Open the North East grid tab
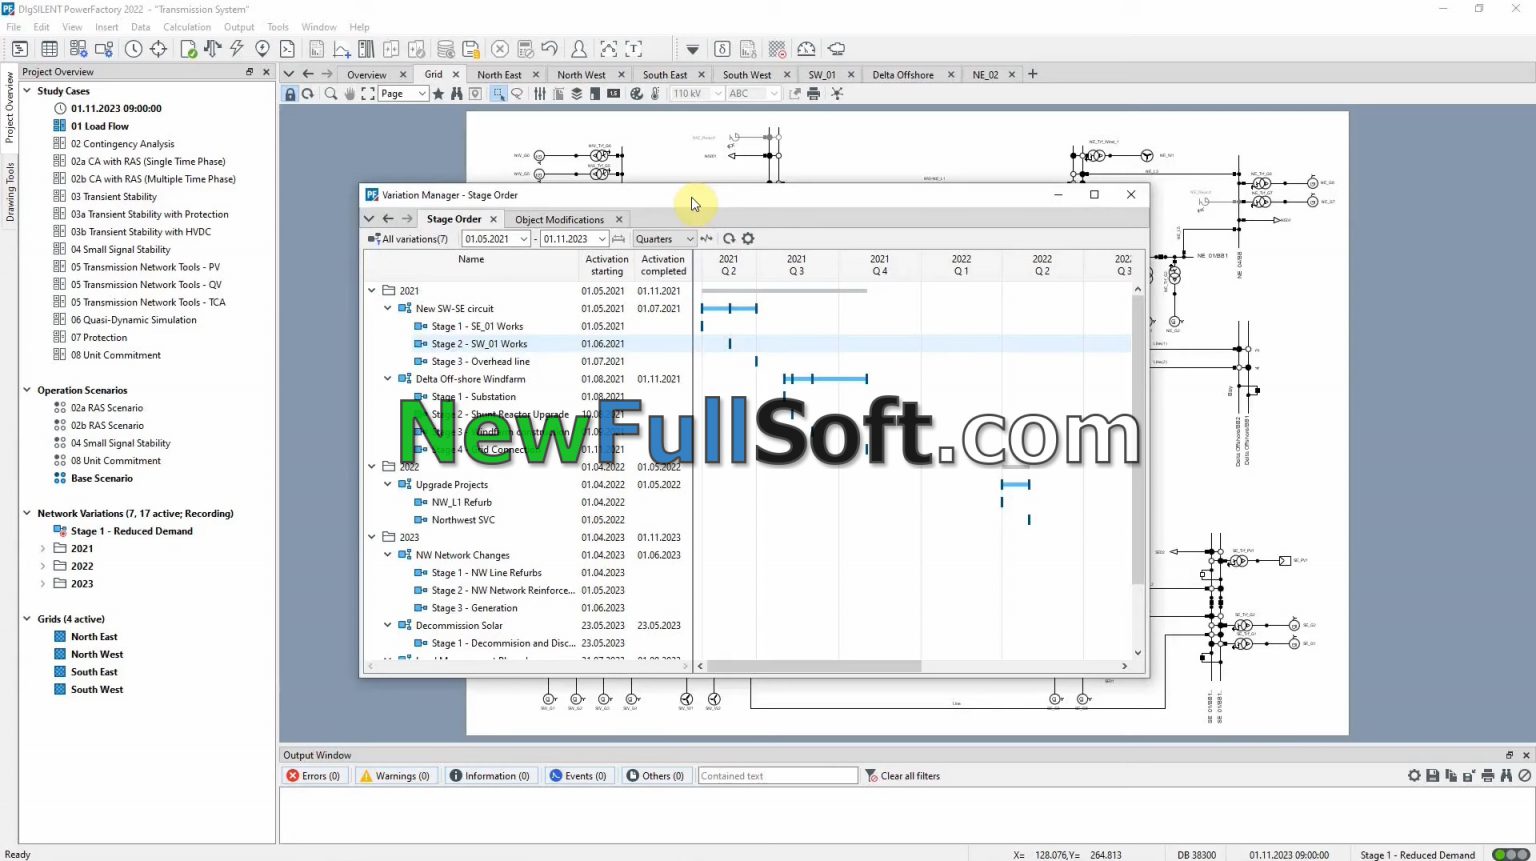Image resolution: width=1536 pixels, height=861 pixels. click(x=499, y=74)
